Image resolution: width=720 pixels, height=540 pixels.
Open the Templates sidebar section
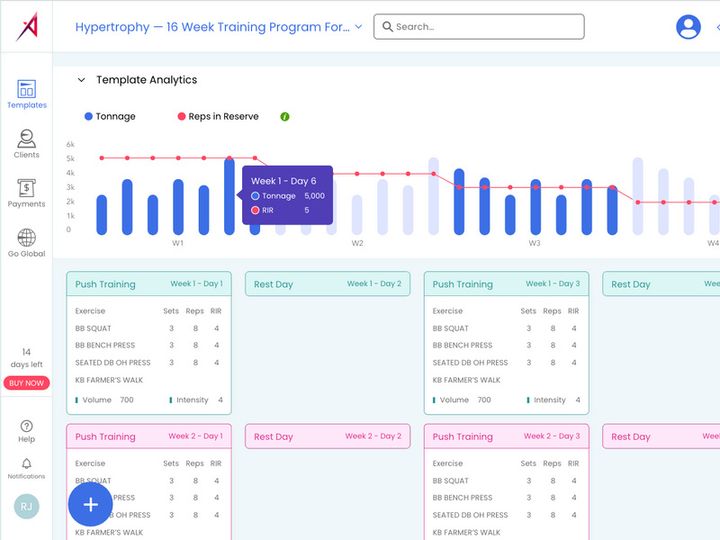pyautogui.click(x=27, y=94)
